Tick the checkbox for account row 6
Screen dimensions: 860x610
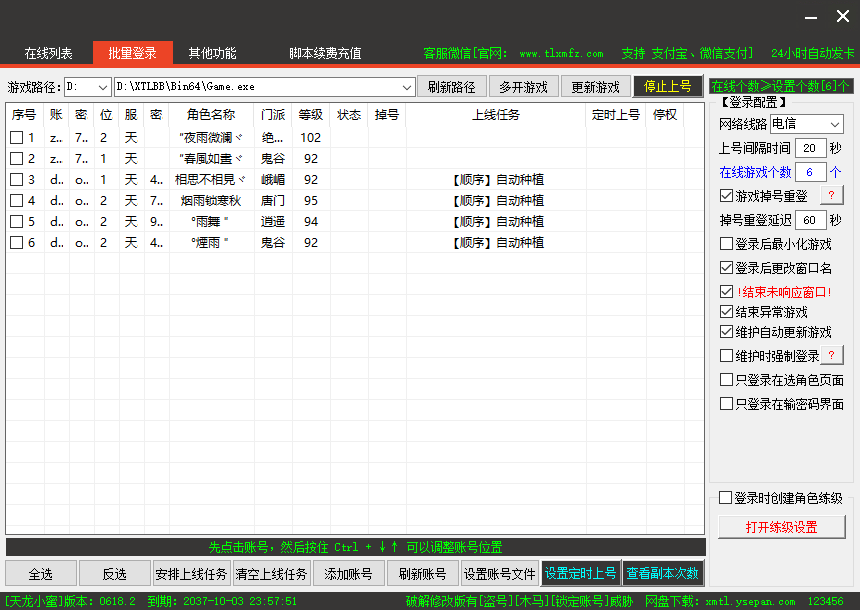16,242
